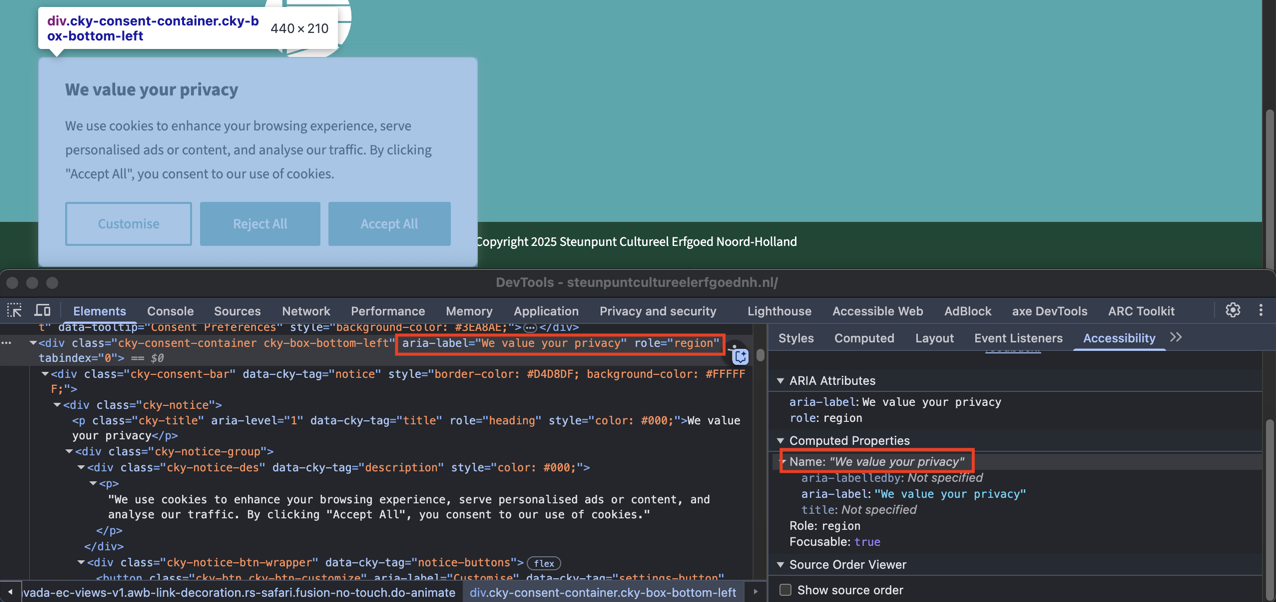This screenshot has width=1277, height=602.
Task: Collapse the cky-notice-group div node
Action: [69, 452]
